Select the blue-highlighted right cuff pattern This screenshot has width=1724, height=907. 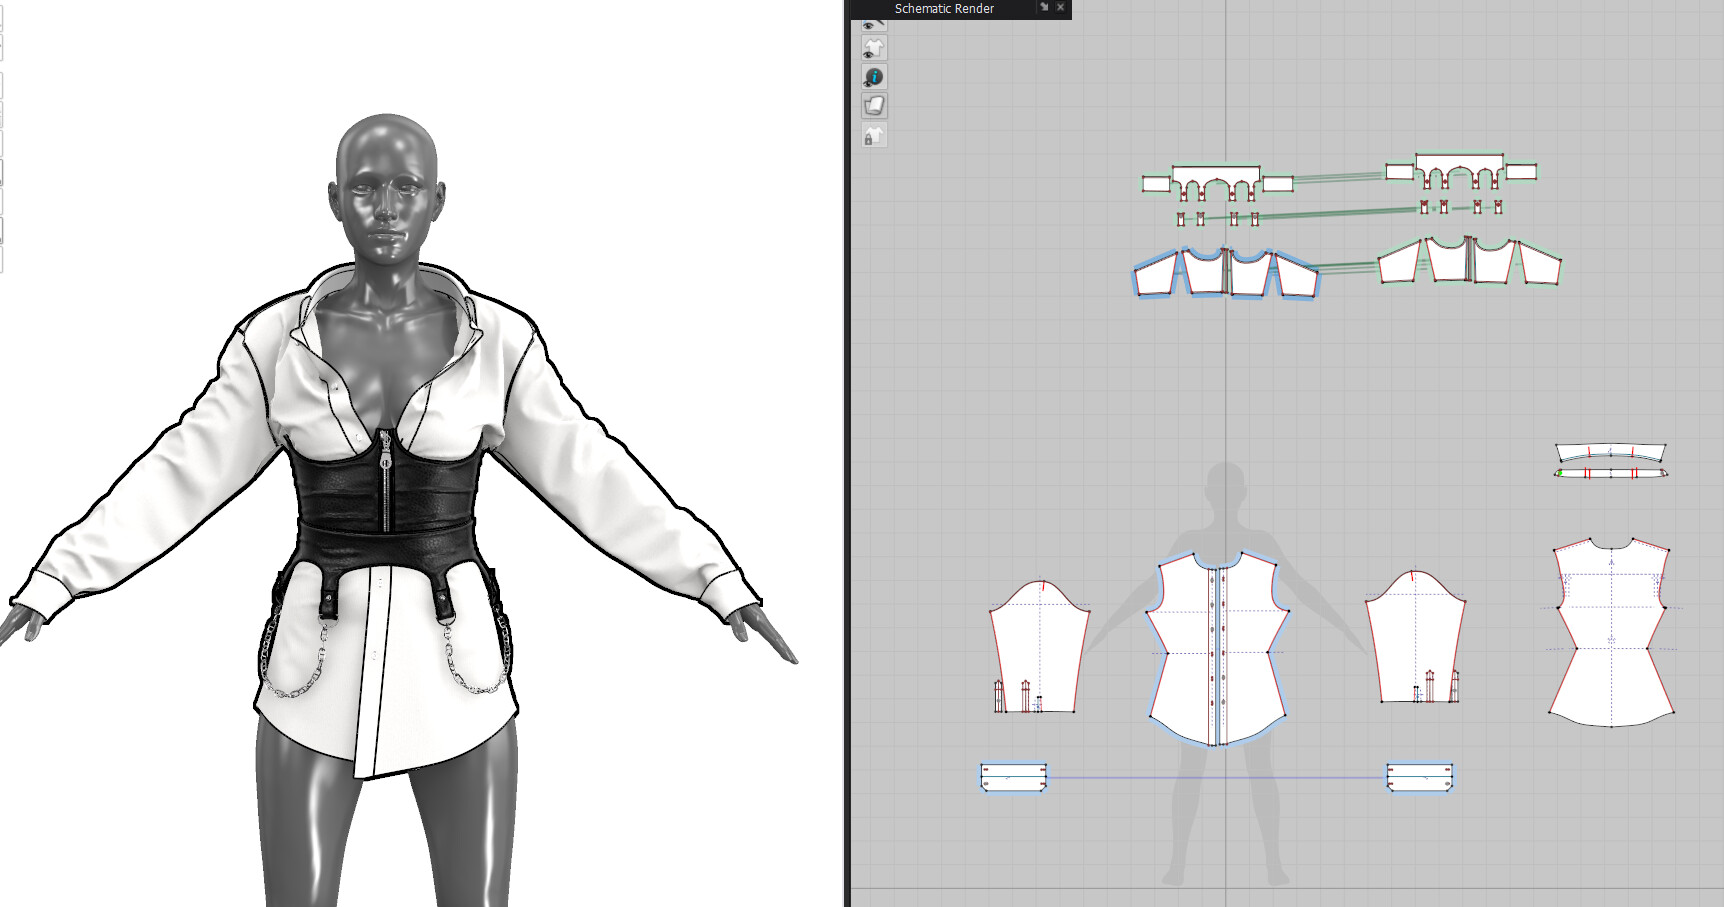tap(1420, 775)
